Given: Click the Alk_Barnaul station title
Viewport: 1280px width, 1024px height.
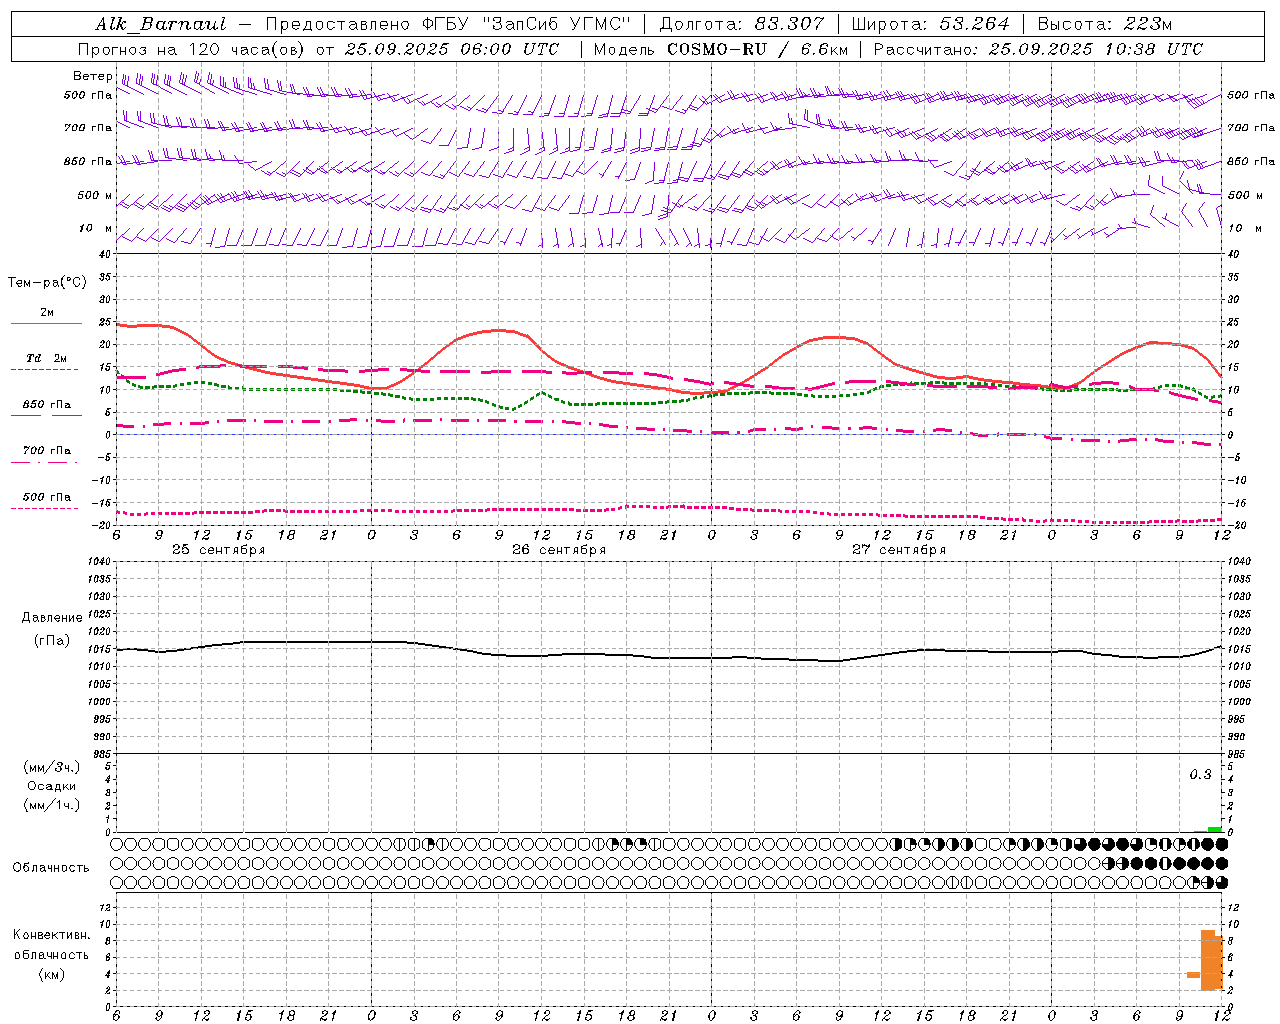Looking at the screenshot, I should [161, 24].
